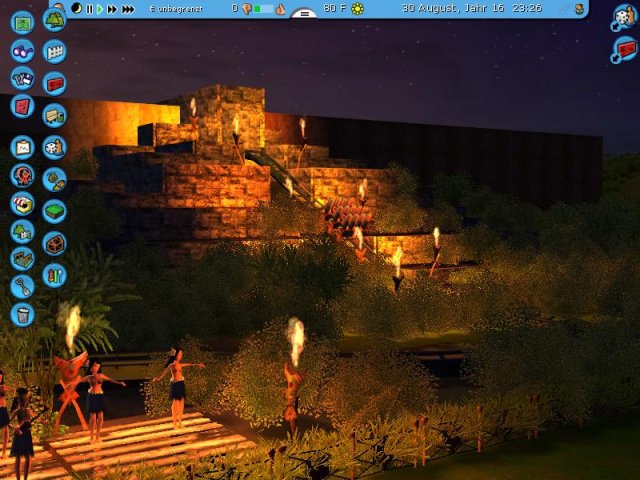Image resolution: width=640 pixels, height=480 pixels.
Task: Open the turtle and animals icon
Action: pos(55,179)
